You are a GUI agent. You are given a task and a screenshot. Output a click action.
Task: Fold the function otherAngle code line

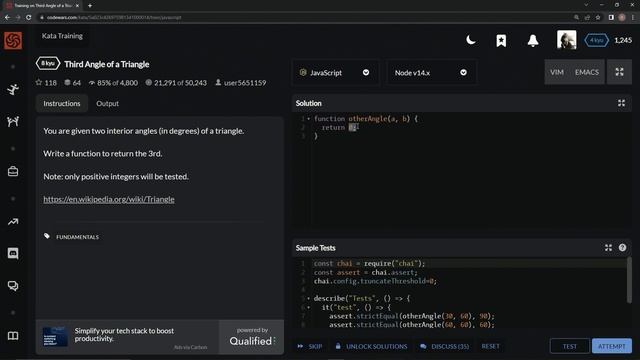[x=309, y=119]
